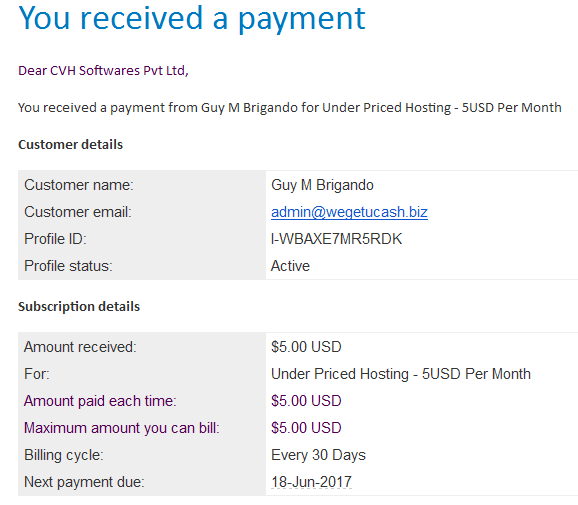Click the 'Billing cycle:' label
The height and width of the screenshot is (505, 578).
64,455
